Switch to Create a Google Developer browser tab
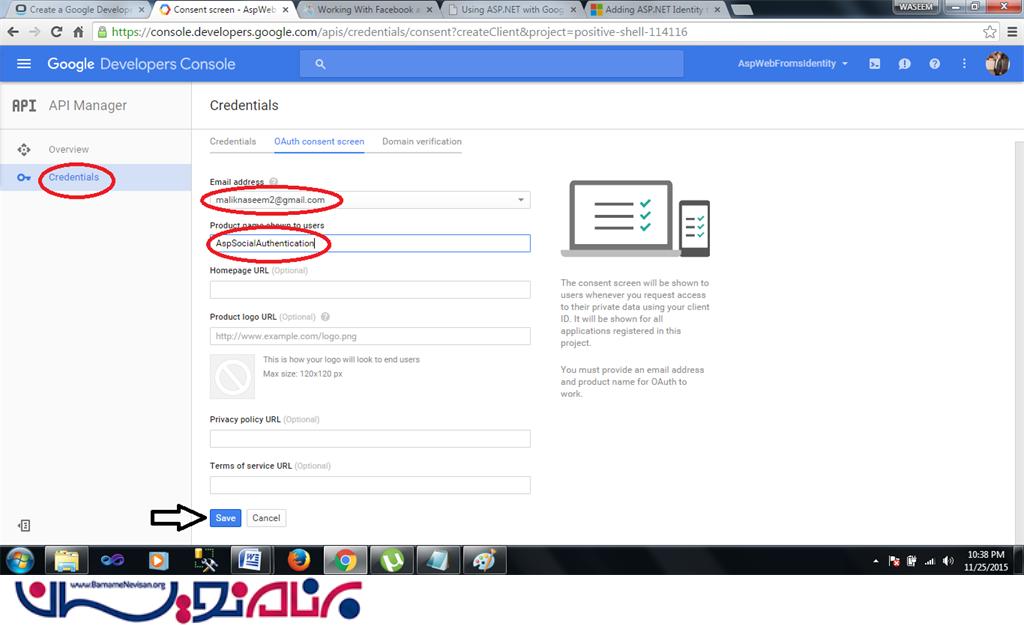Image resolution: width=1024 pixels, height=625 pixels. coord(79,10)
